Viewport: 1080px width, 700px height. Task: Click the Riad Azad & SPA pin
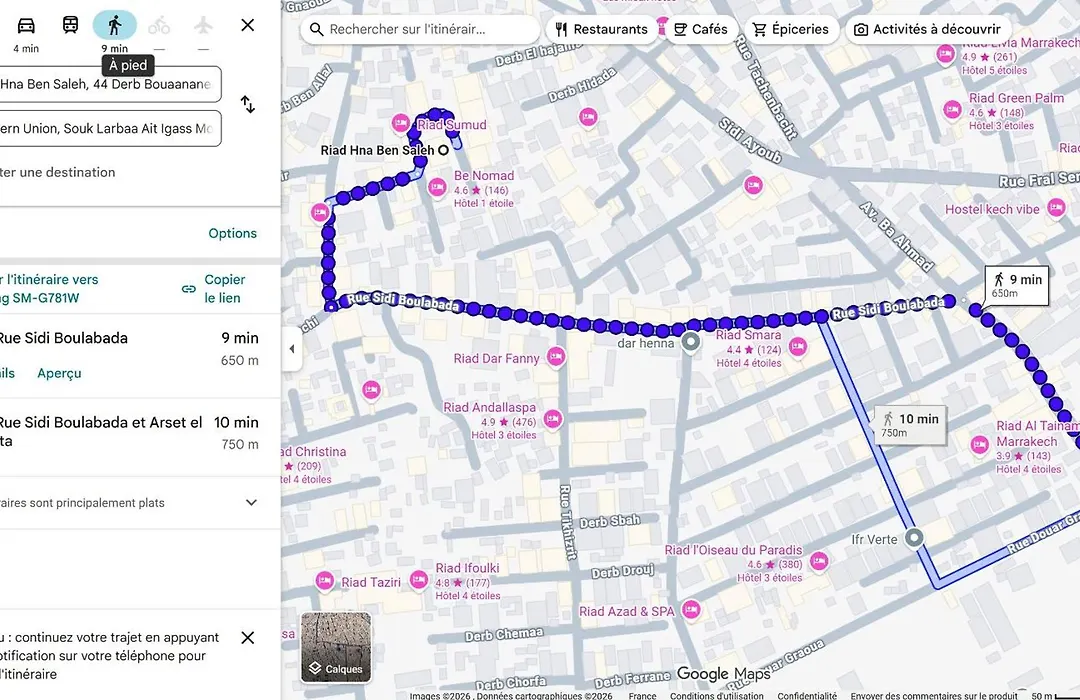coord(692,610)
